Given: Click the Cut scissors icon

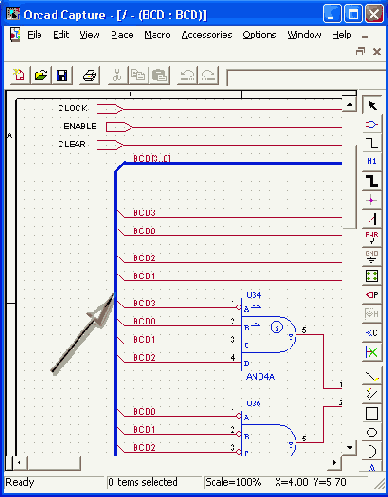Looking at the screenshot, I should [116, 75].
